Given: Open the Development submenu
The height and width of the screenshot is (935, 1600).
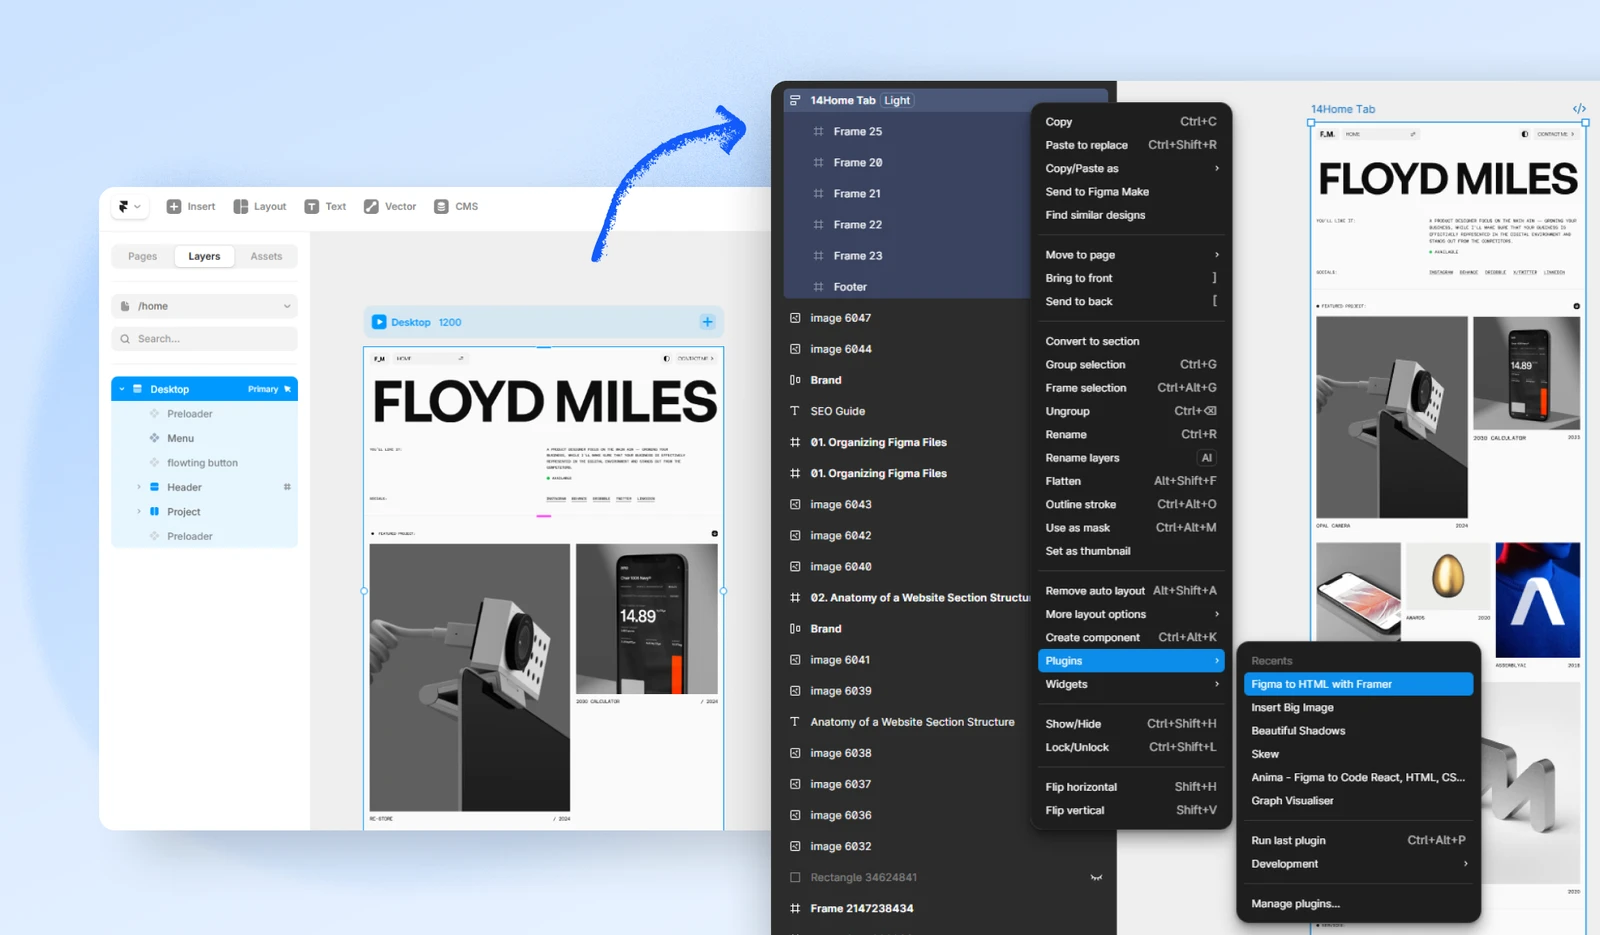Looking at the screenshot, I should [1358, 864].
